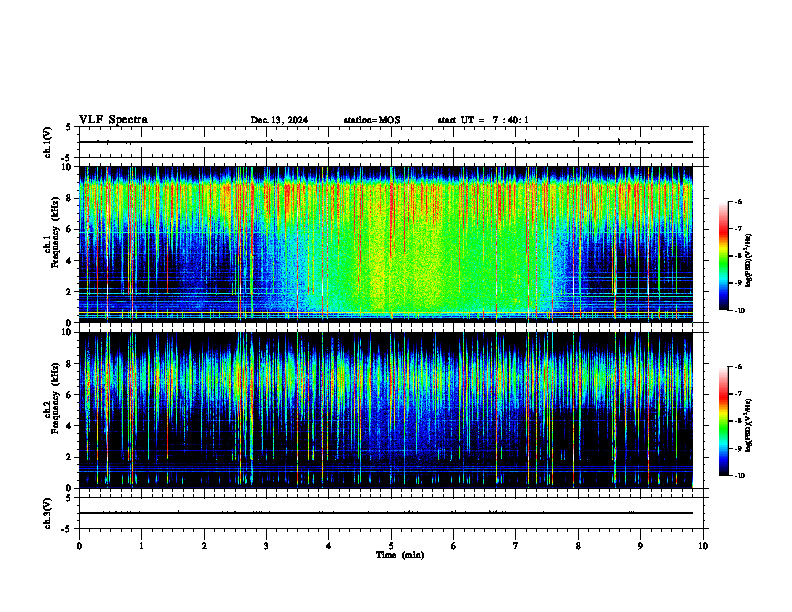Select the "start UT = 7 : 40: 1" text

[483, 120]
